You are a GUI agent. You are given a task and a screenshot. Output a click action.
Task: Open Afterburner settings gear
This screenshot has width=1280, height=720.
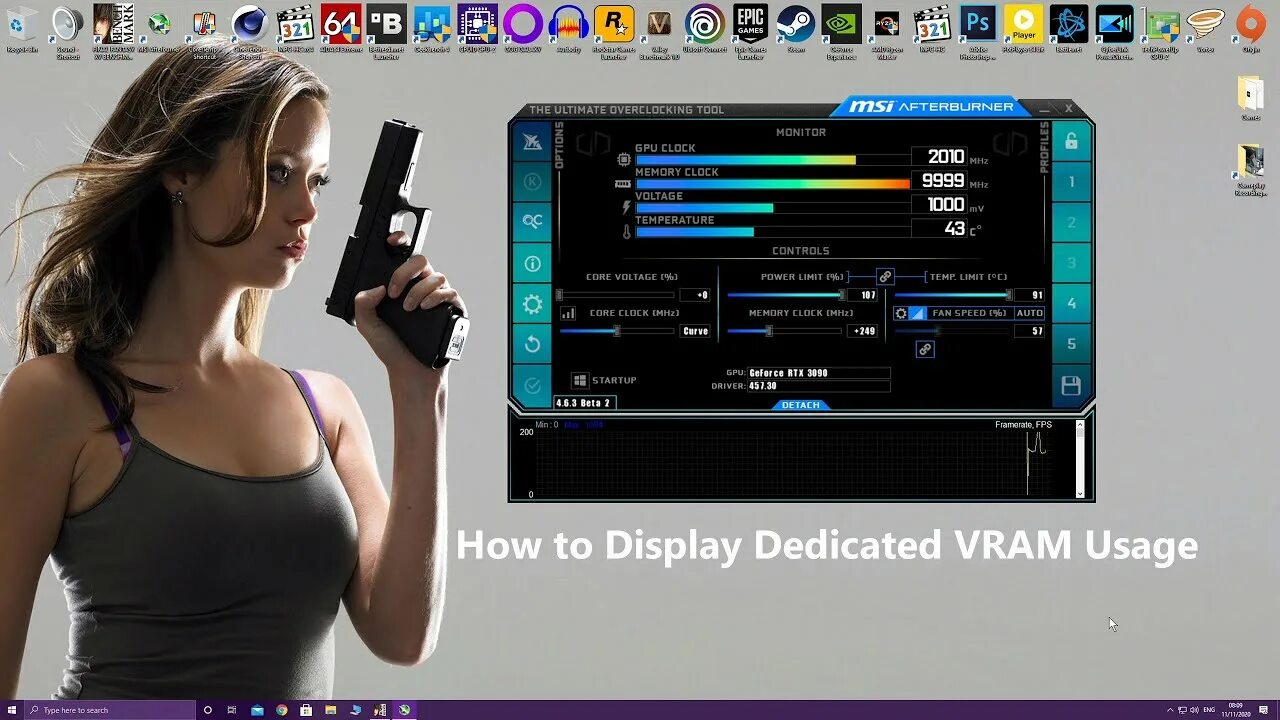pyautogui.click(x=532, y=304)
